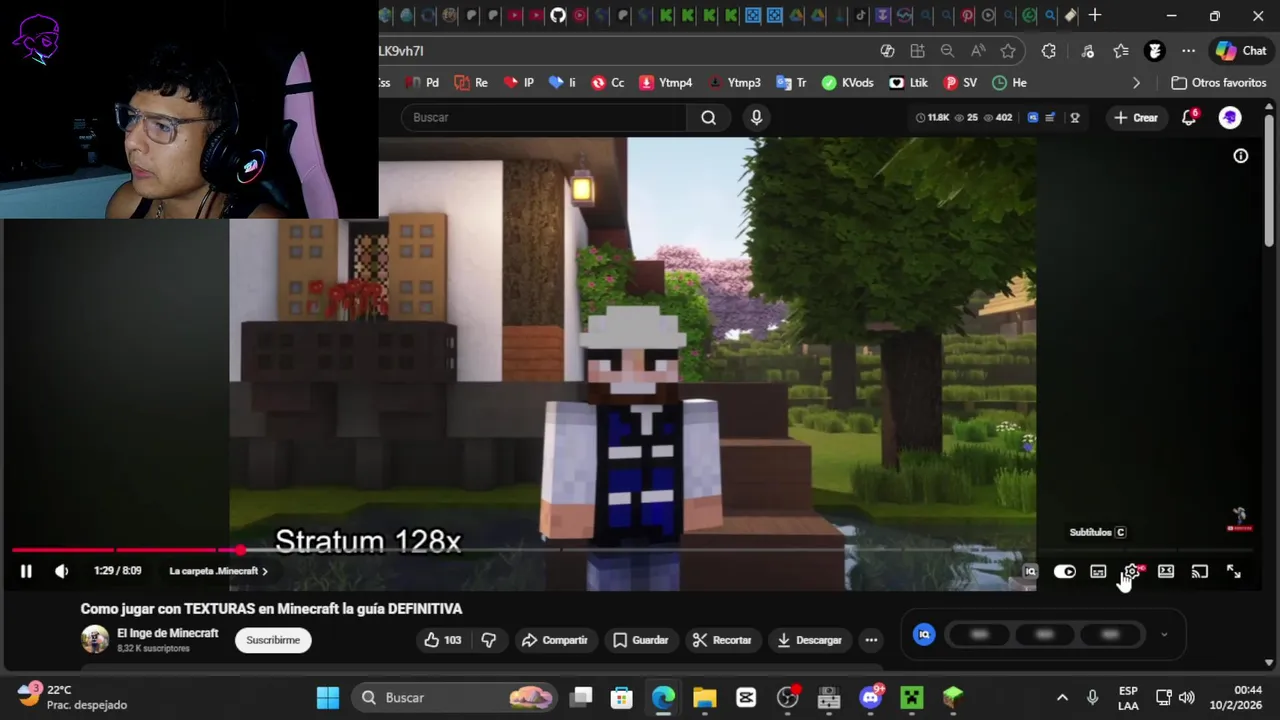
Task: Cast video to another device
Action: click(x=1200, y=571)
